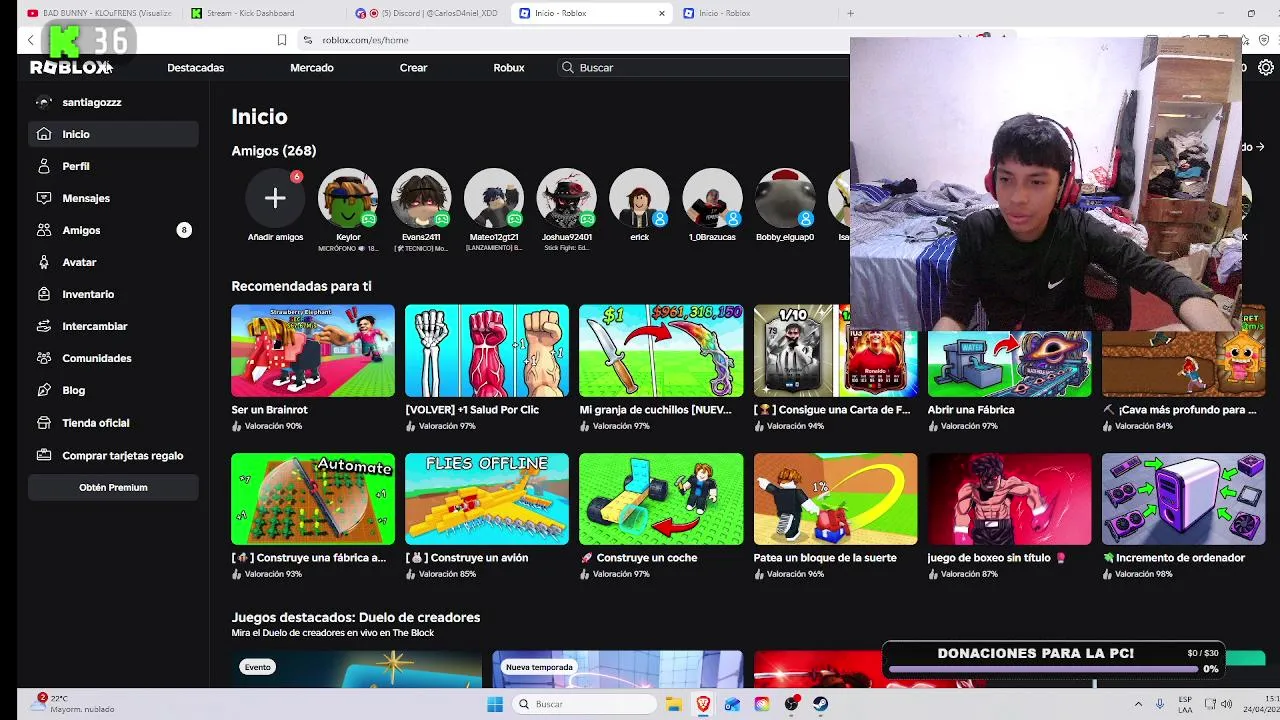Open the Perfil page from sidebar
Viewport: 1280px width, 720px height.
click(113, 166)
